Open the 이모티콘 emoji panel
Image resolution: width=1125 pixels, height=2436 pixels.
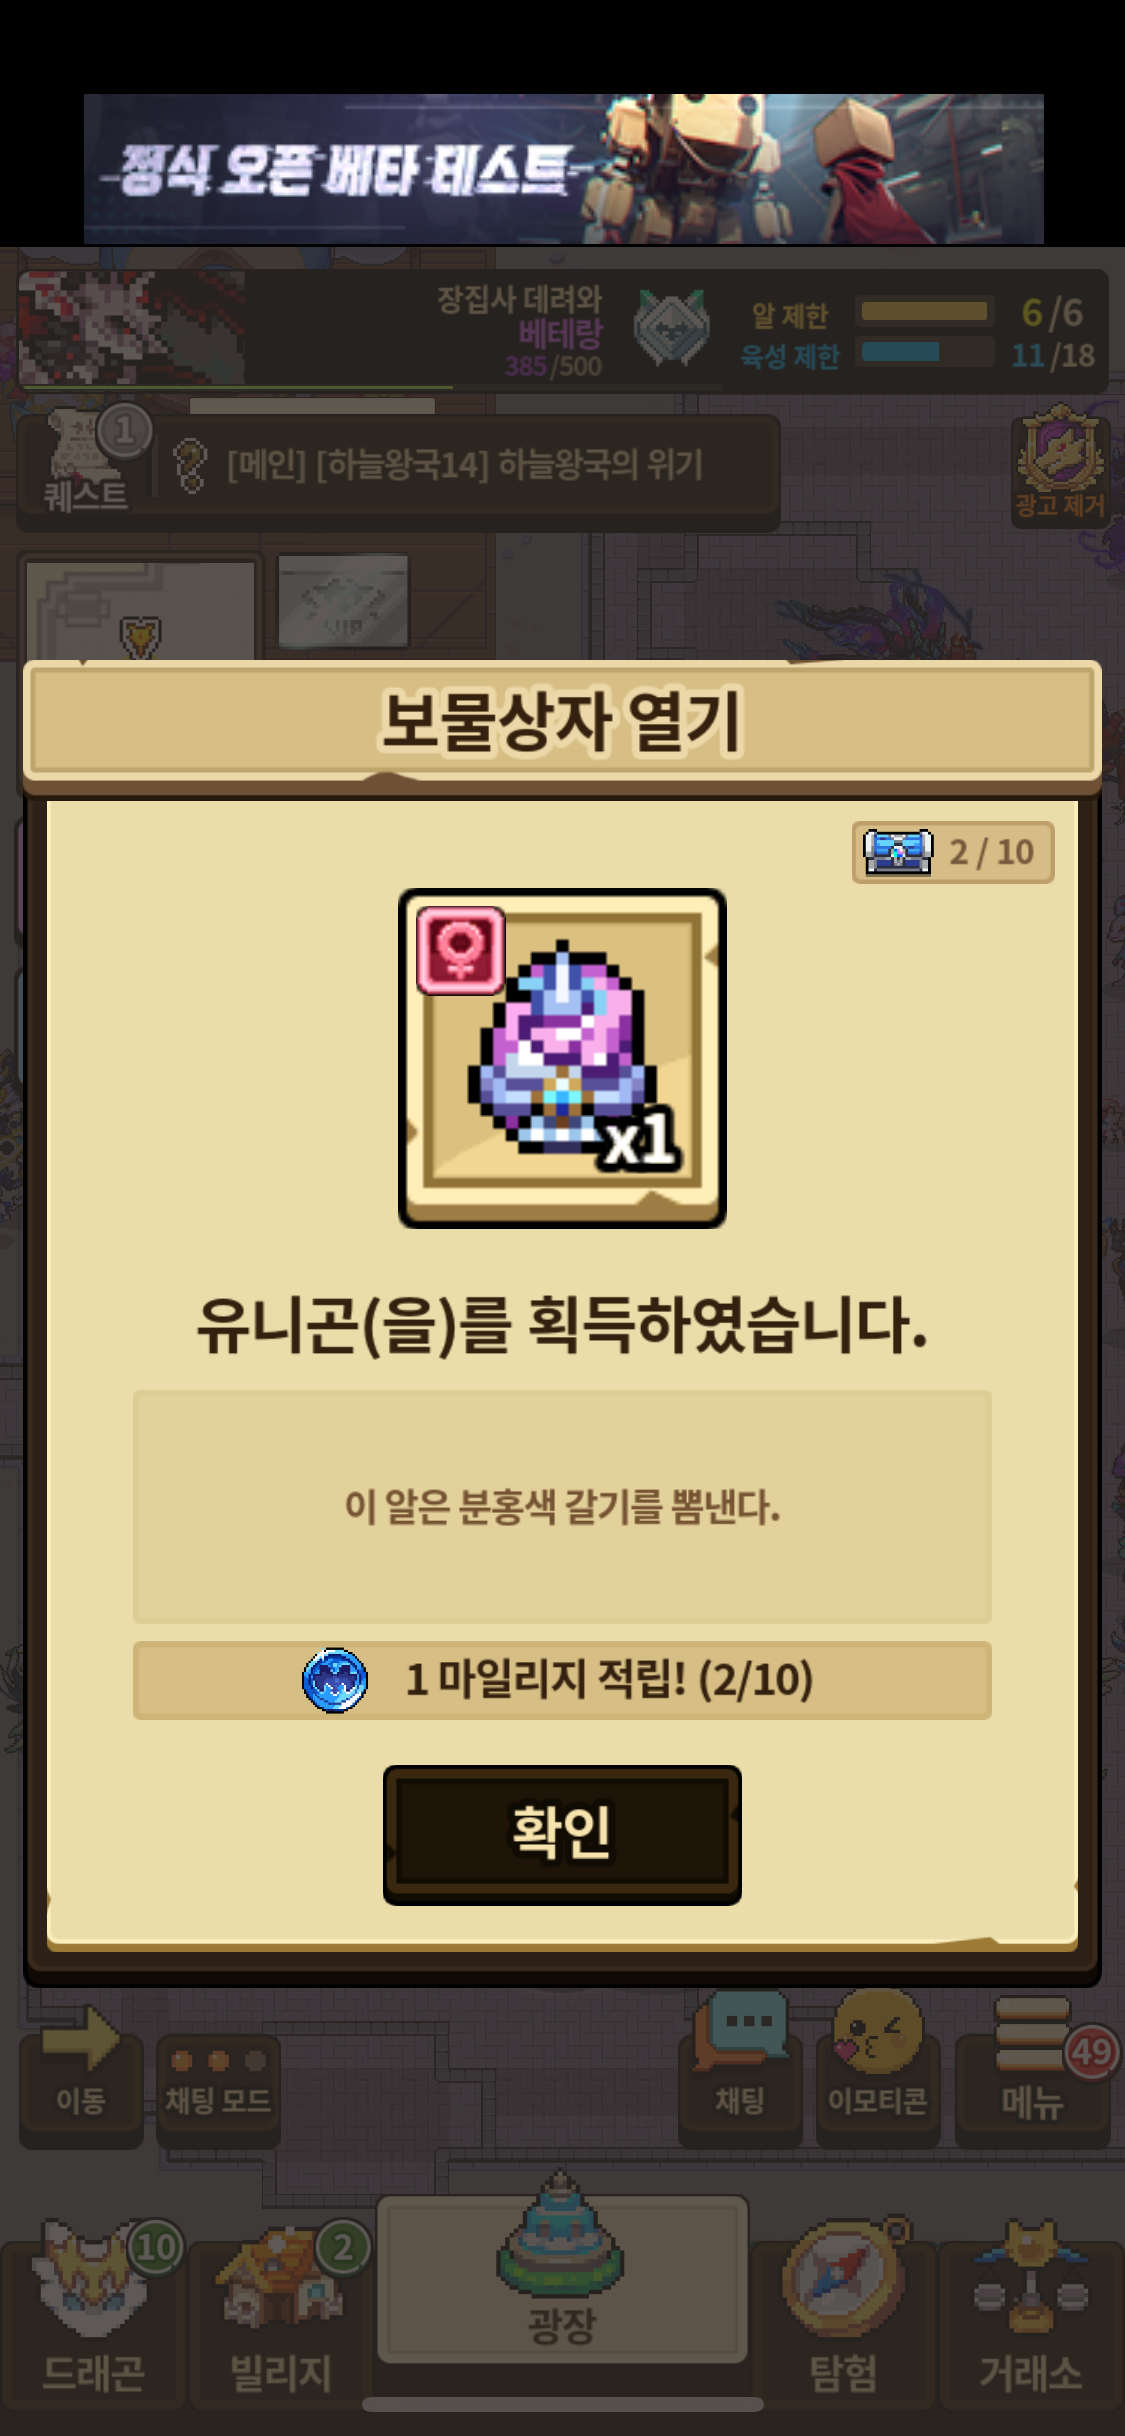[x=878, y=2070]
